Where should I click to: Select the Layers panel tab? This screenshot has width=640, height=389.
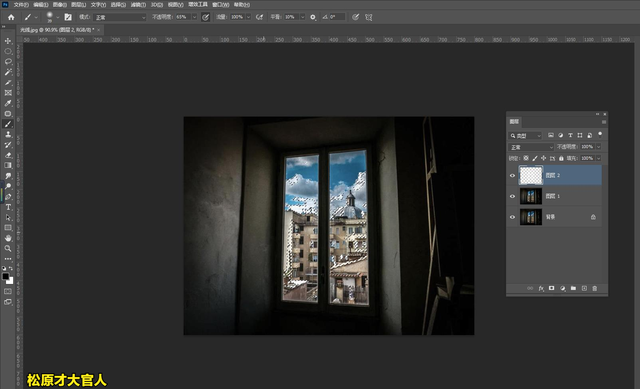coord(514,122)
